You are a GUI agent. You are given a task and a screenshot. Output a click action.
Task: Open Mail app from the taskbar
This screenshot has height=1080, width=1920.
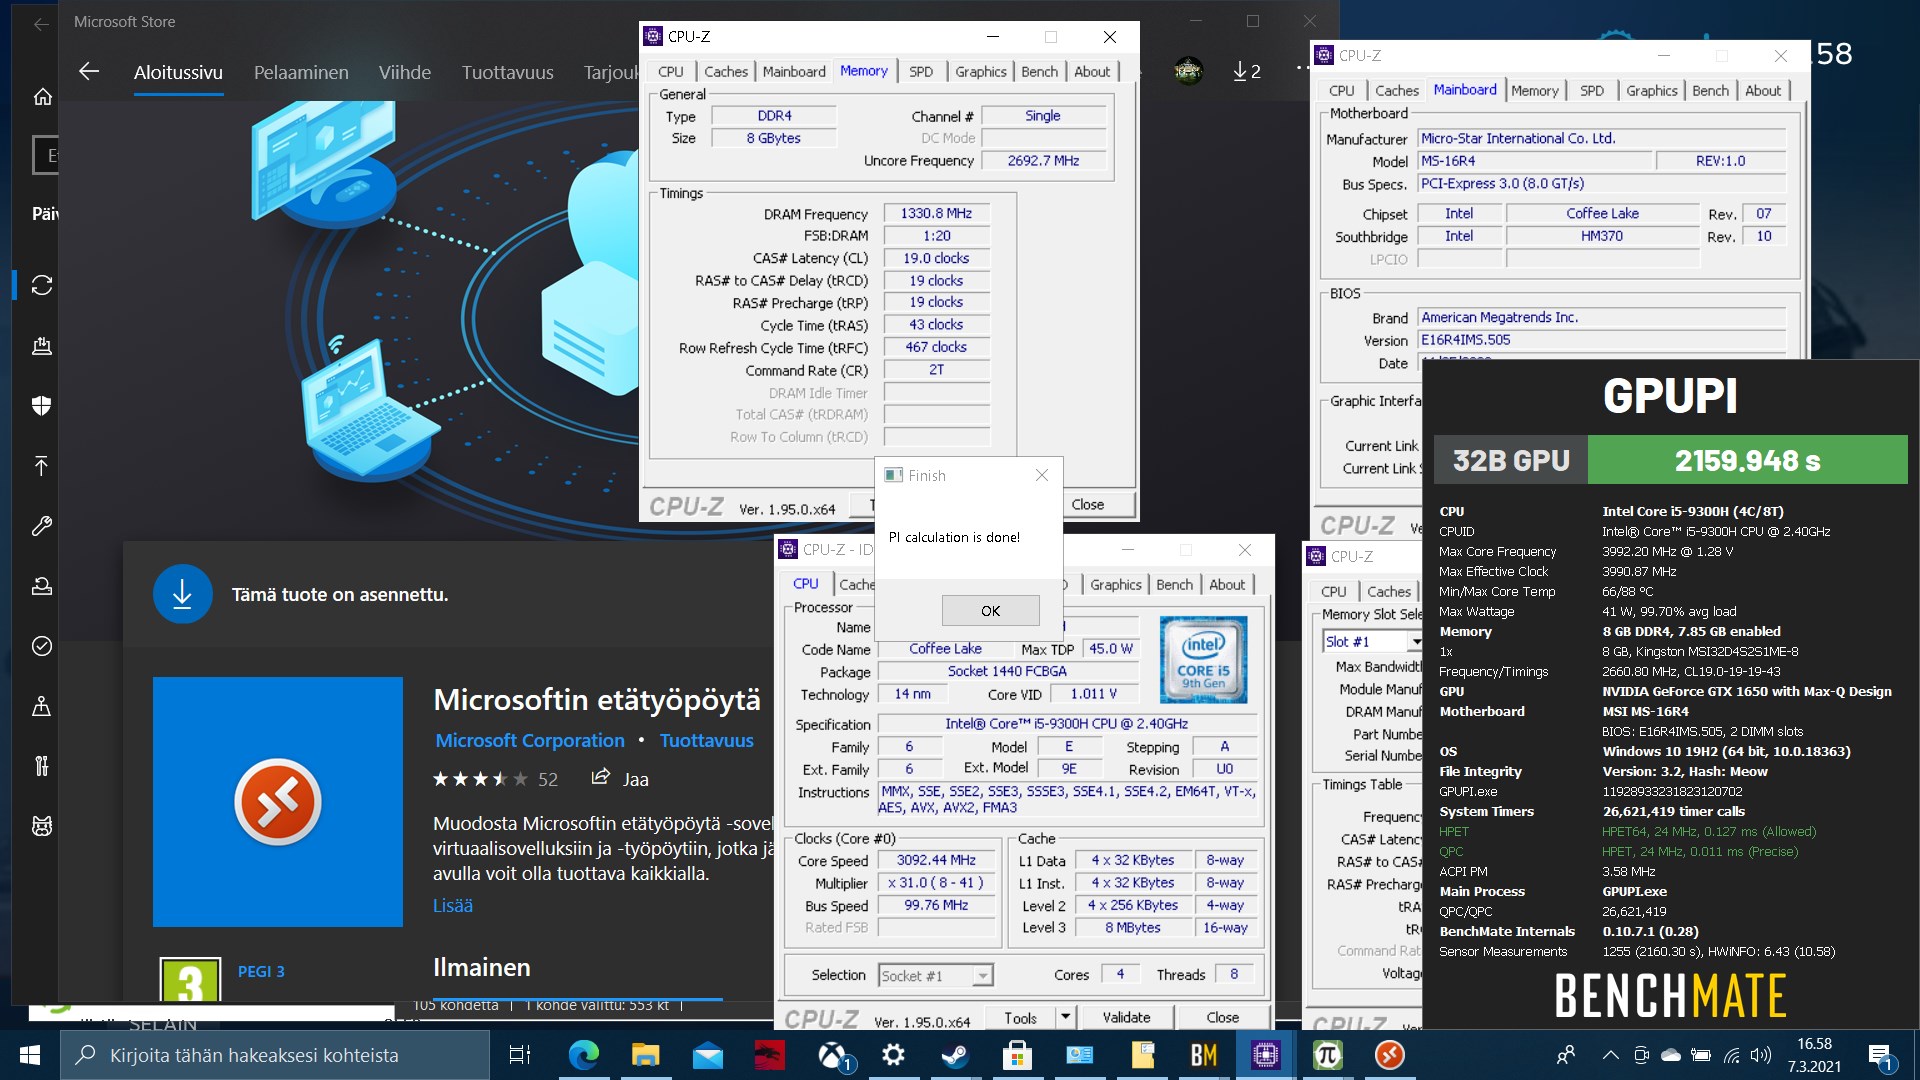point(707,1055)
